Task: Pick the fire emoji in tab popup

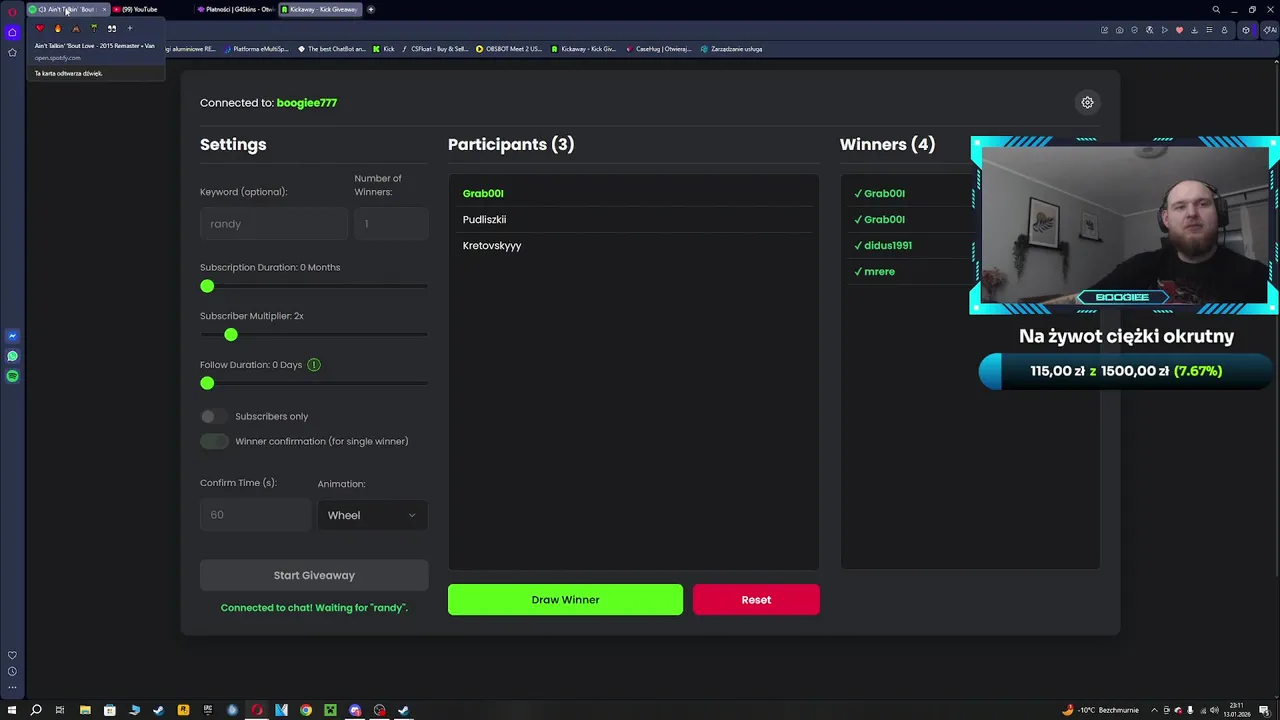Action: coord(57,28)
